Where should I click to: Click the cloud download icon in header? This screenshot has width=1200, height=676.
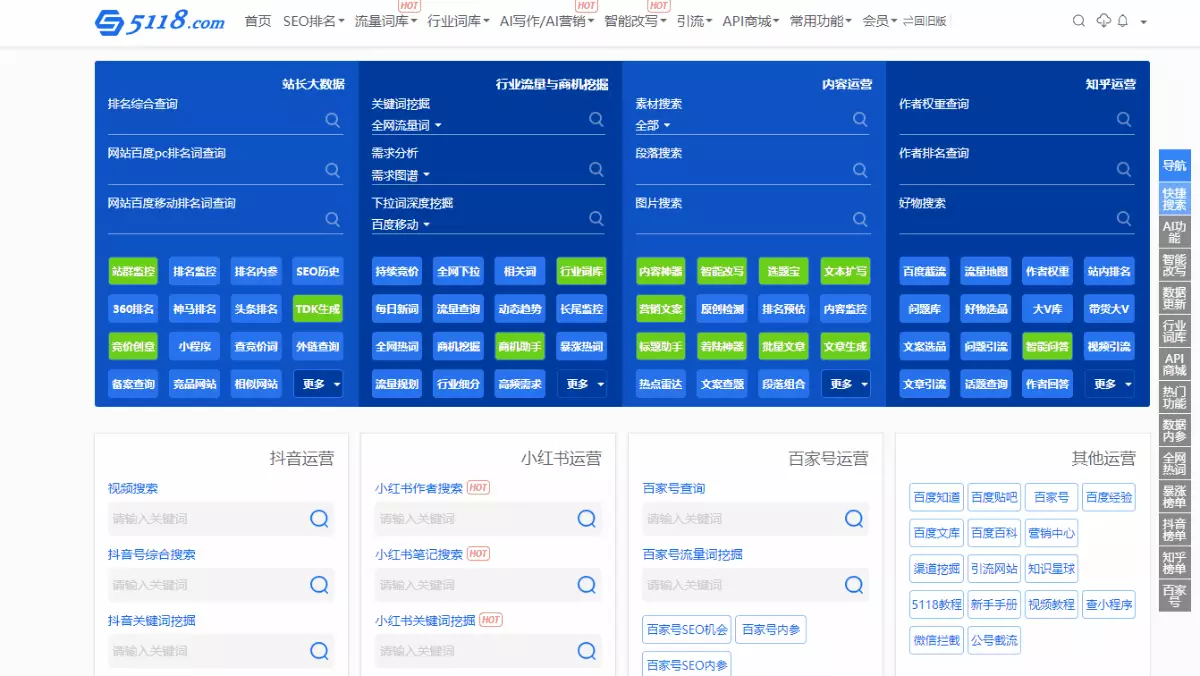click(x=1104, y=21)
